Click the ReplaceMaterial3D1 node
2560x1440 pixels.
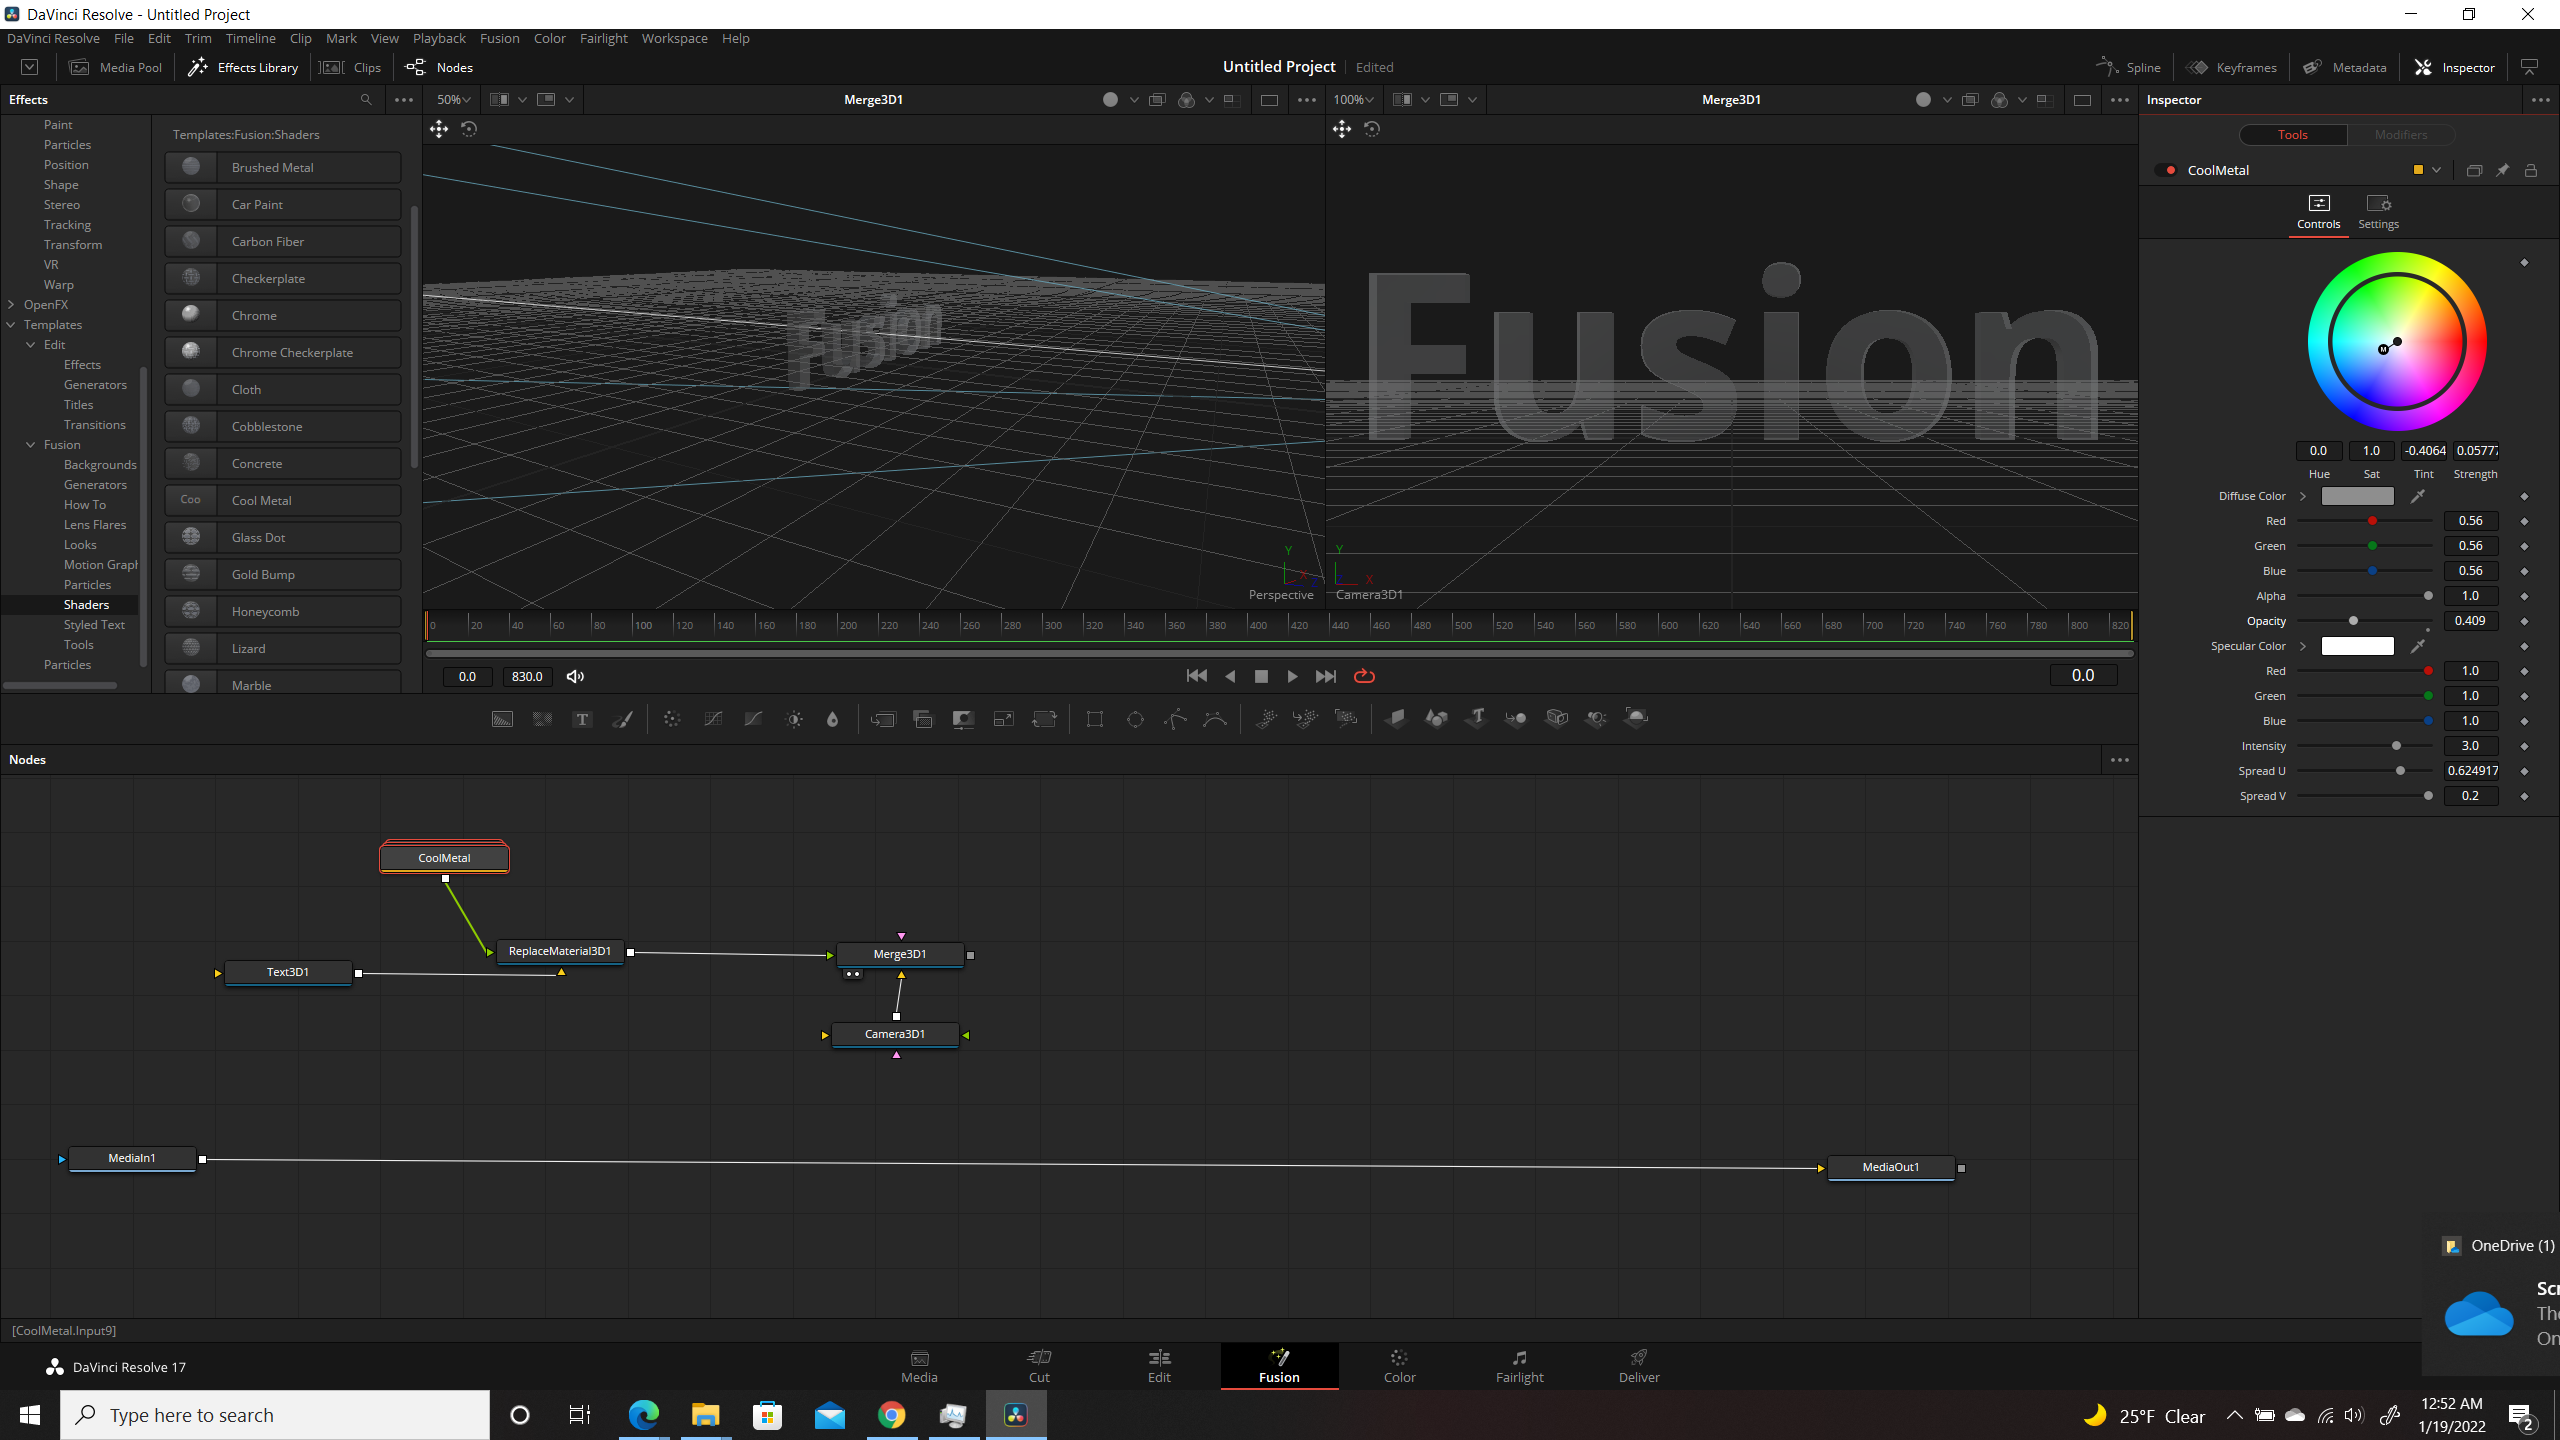tap(559, 951)
